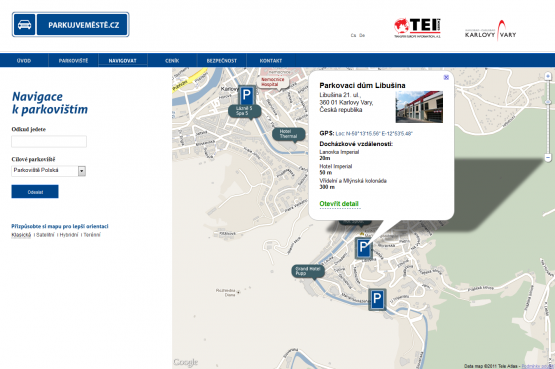Screen dimensions: 555x369
Task: Click the Odkud jedete input field
Action: pos(49,142)
